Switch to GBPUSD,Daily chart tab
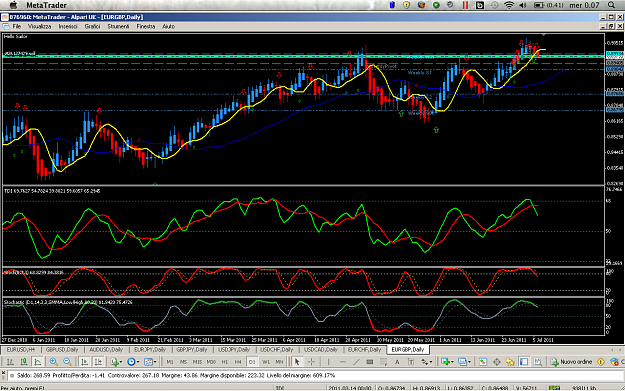This screenshot has width=625, height=391. pyautogui.click(x=62, y=350)
